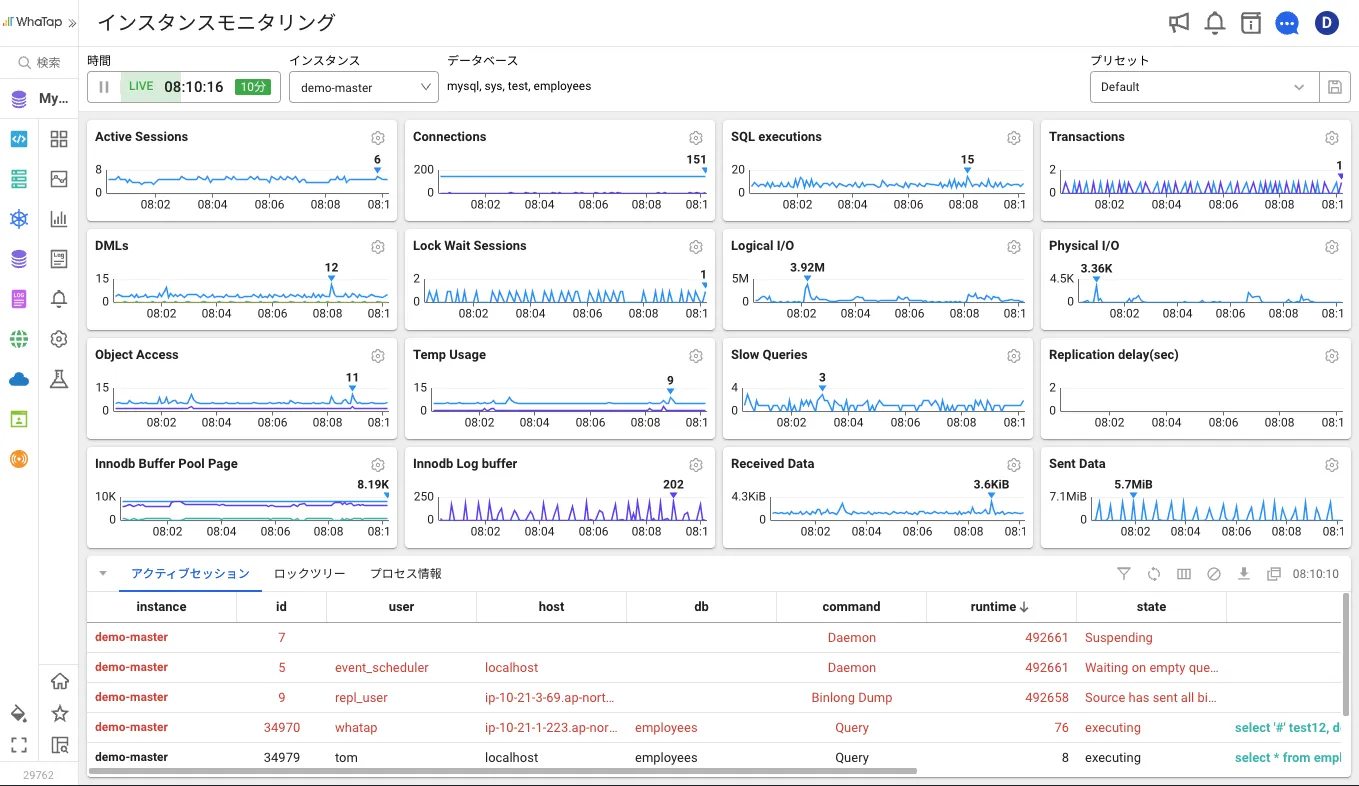The width and height of the screenshot is (1359, 786).
Task: Click the table horizontal scrollbar
Action: (x=502, y=772)
